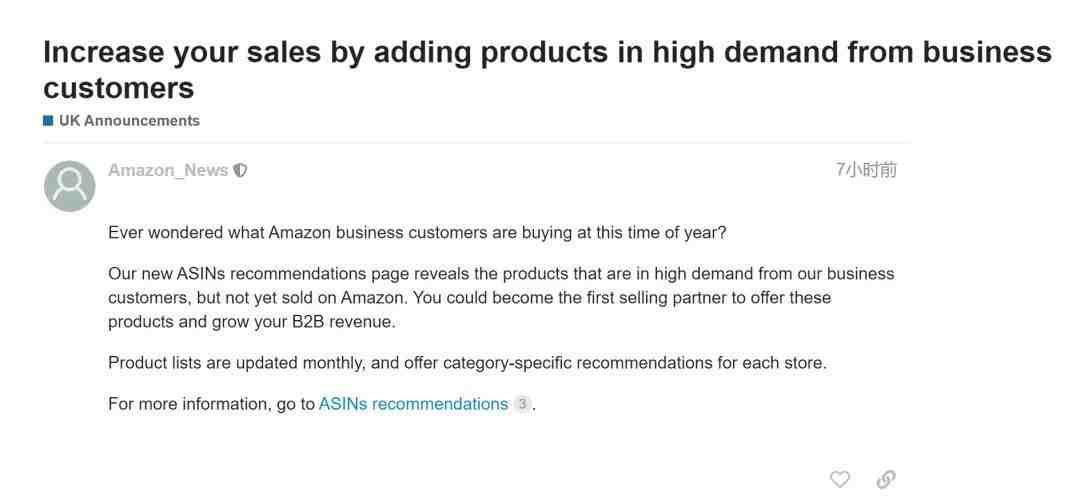Click the sentence 'Product lists are updated monthly'
Viewport: 1080px width, 504px height.
coord(467,363)
